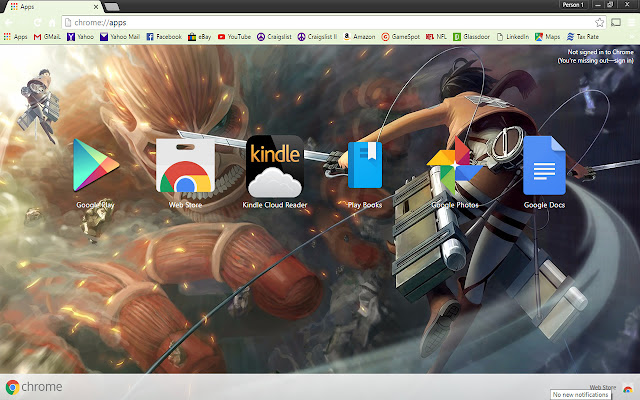Click the Apps bookmark shortcut
The width and height of the screenshot is (640, 400).
point(16,37)
